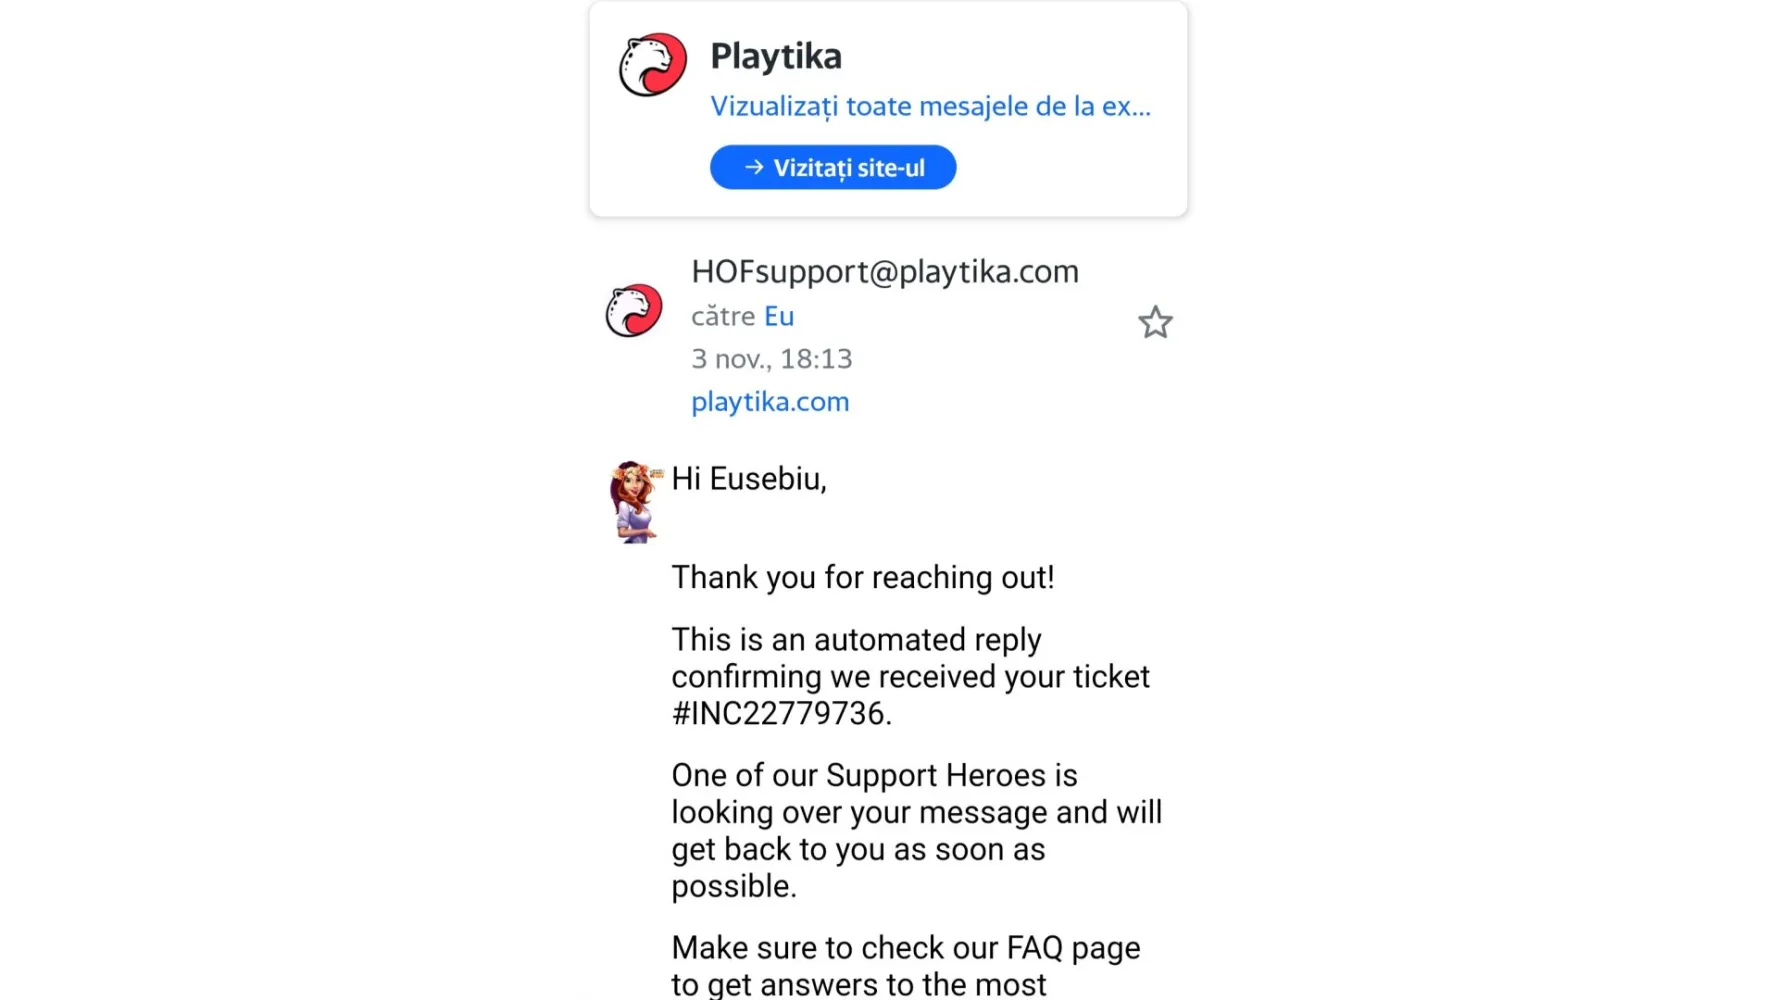Click the Playtika logo in the sender card

coord(652,65)
